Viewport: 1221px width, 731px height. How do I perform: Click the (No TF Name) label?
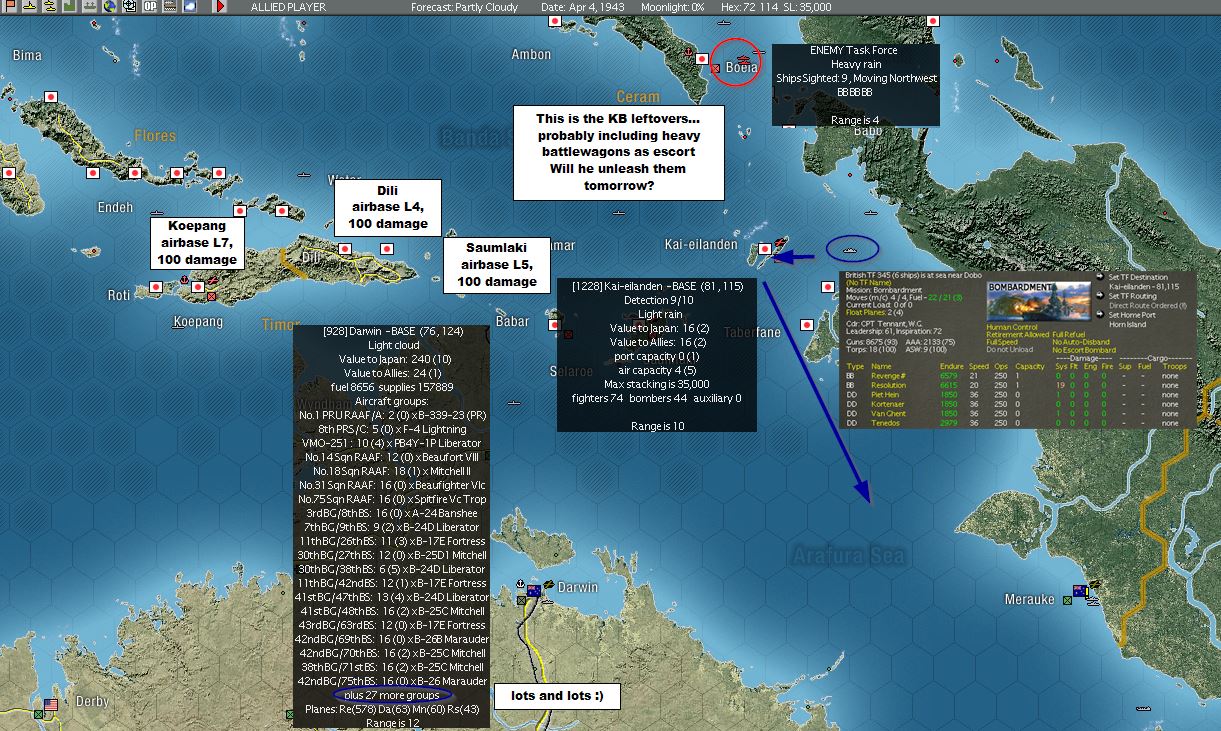[x=869, y=283]
